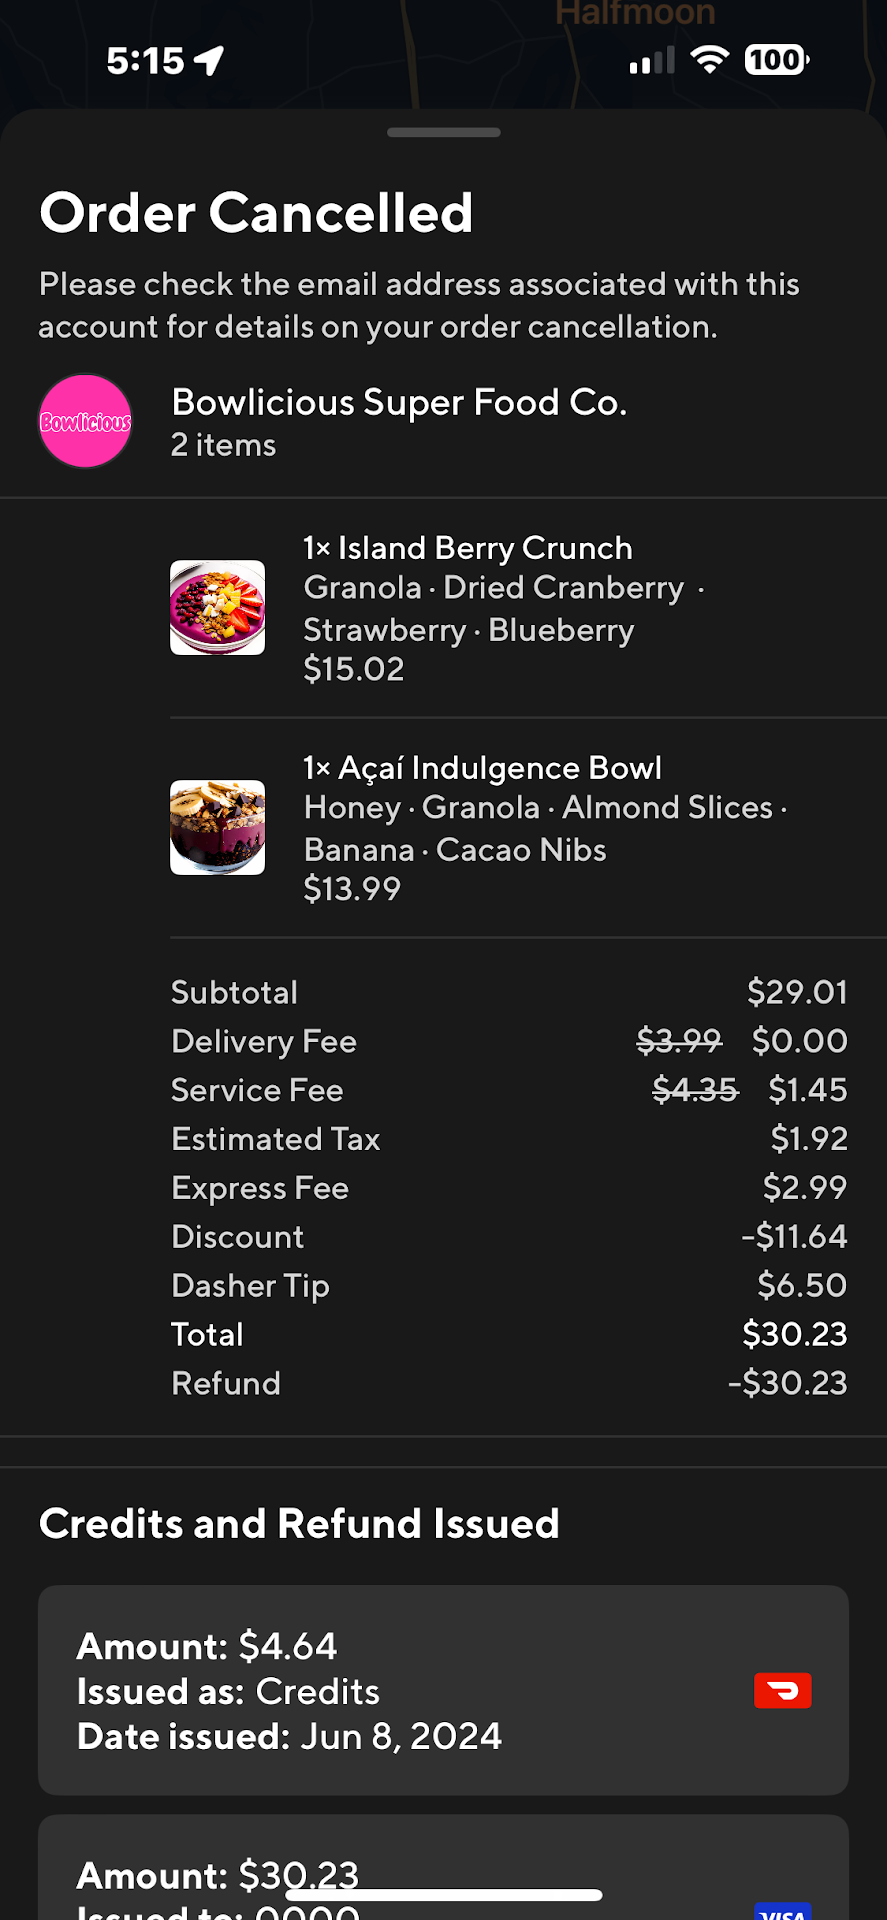Tap the home indicator bar at bottom
887x1920 pixels.
pos(443,1895)
